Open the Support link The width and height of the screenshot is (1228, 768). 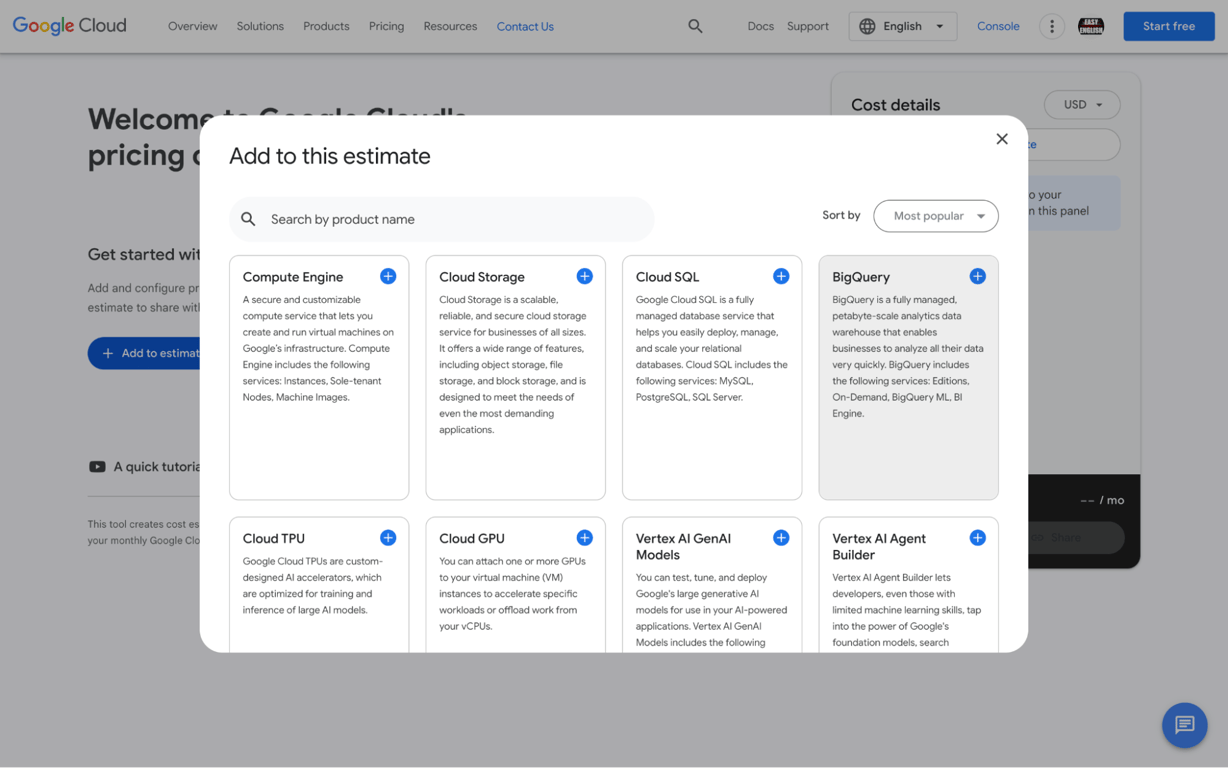808,26
